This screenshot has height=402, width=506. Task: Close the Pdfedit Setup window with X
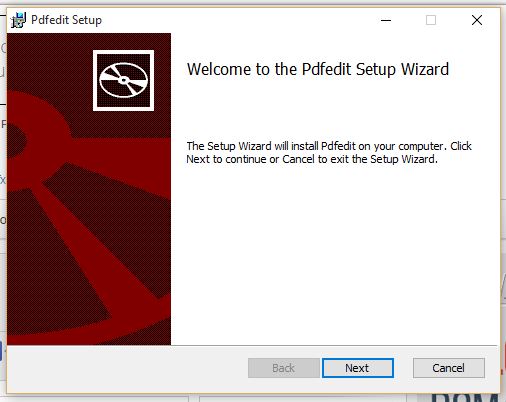tap(477, 20)
